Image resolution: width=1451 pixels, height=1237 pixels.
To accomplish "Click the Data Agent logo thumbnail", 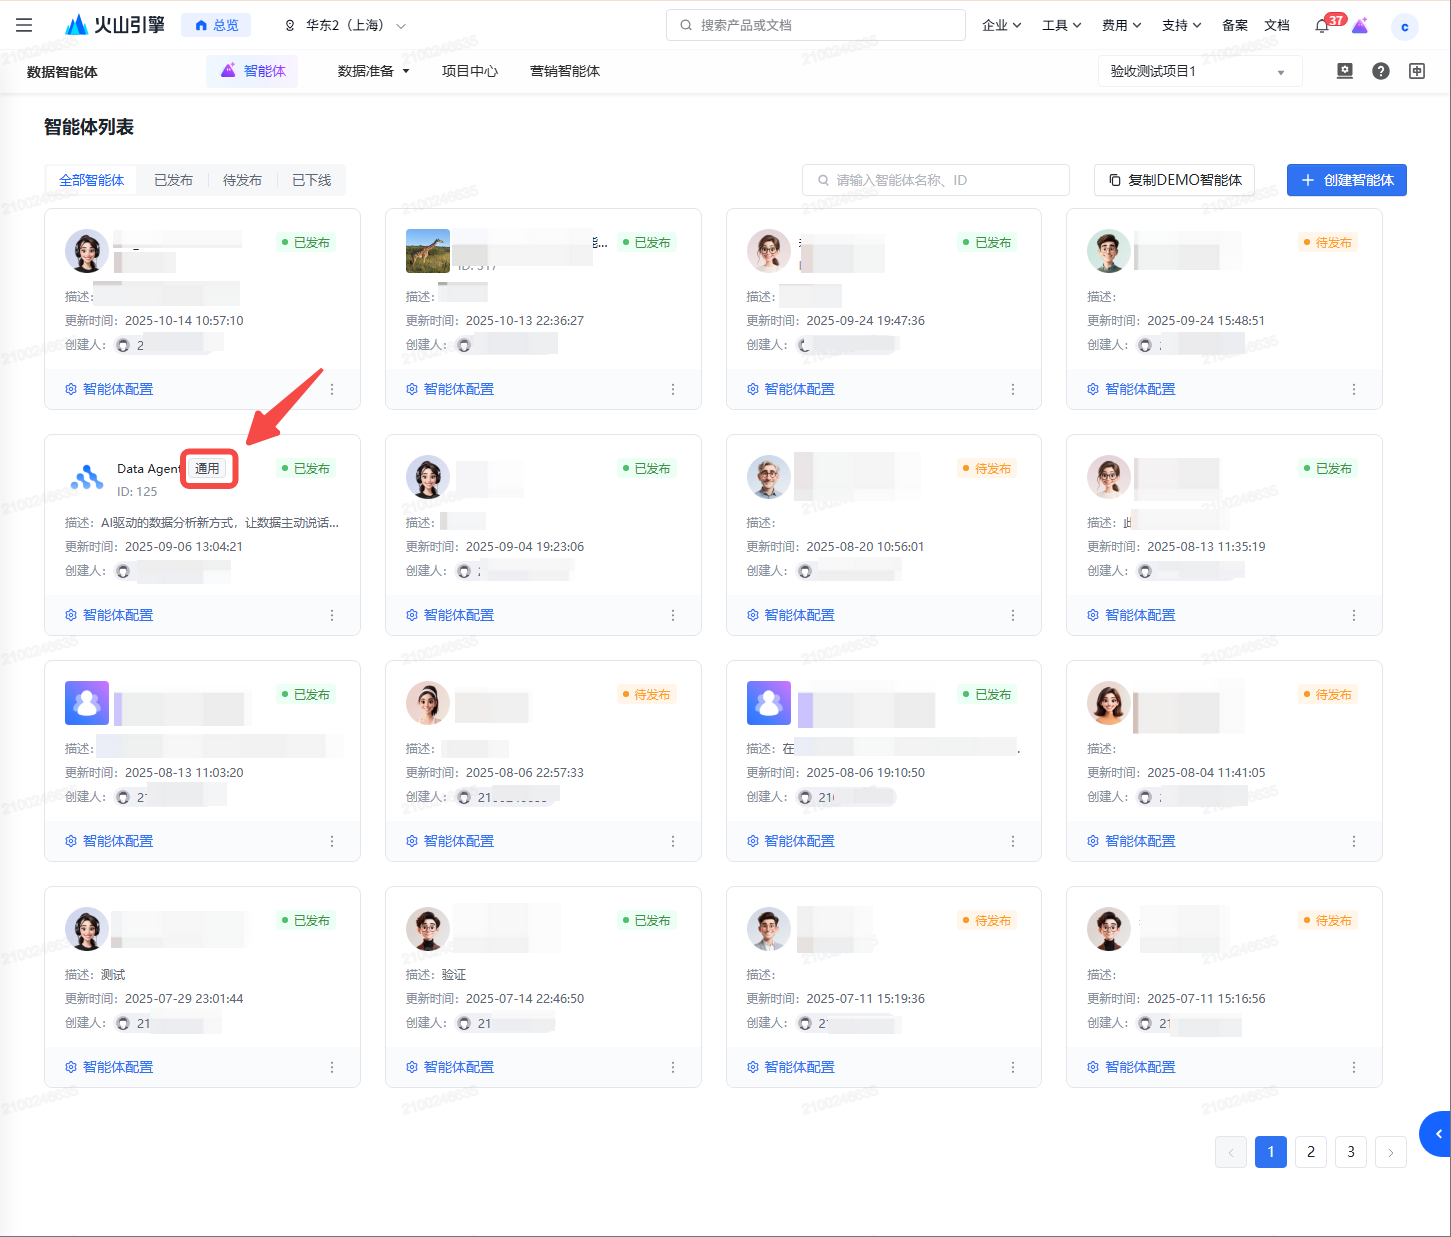I will point(87,477).
